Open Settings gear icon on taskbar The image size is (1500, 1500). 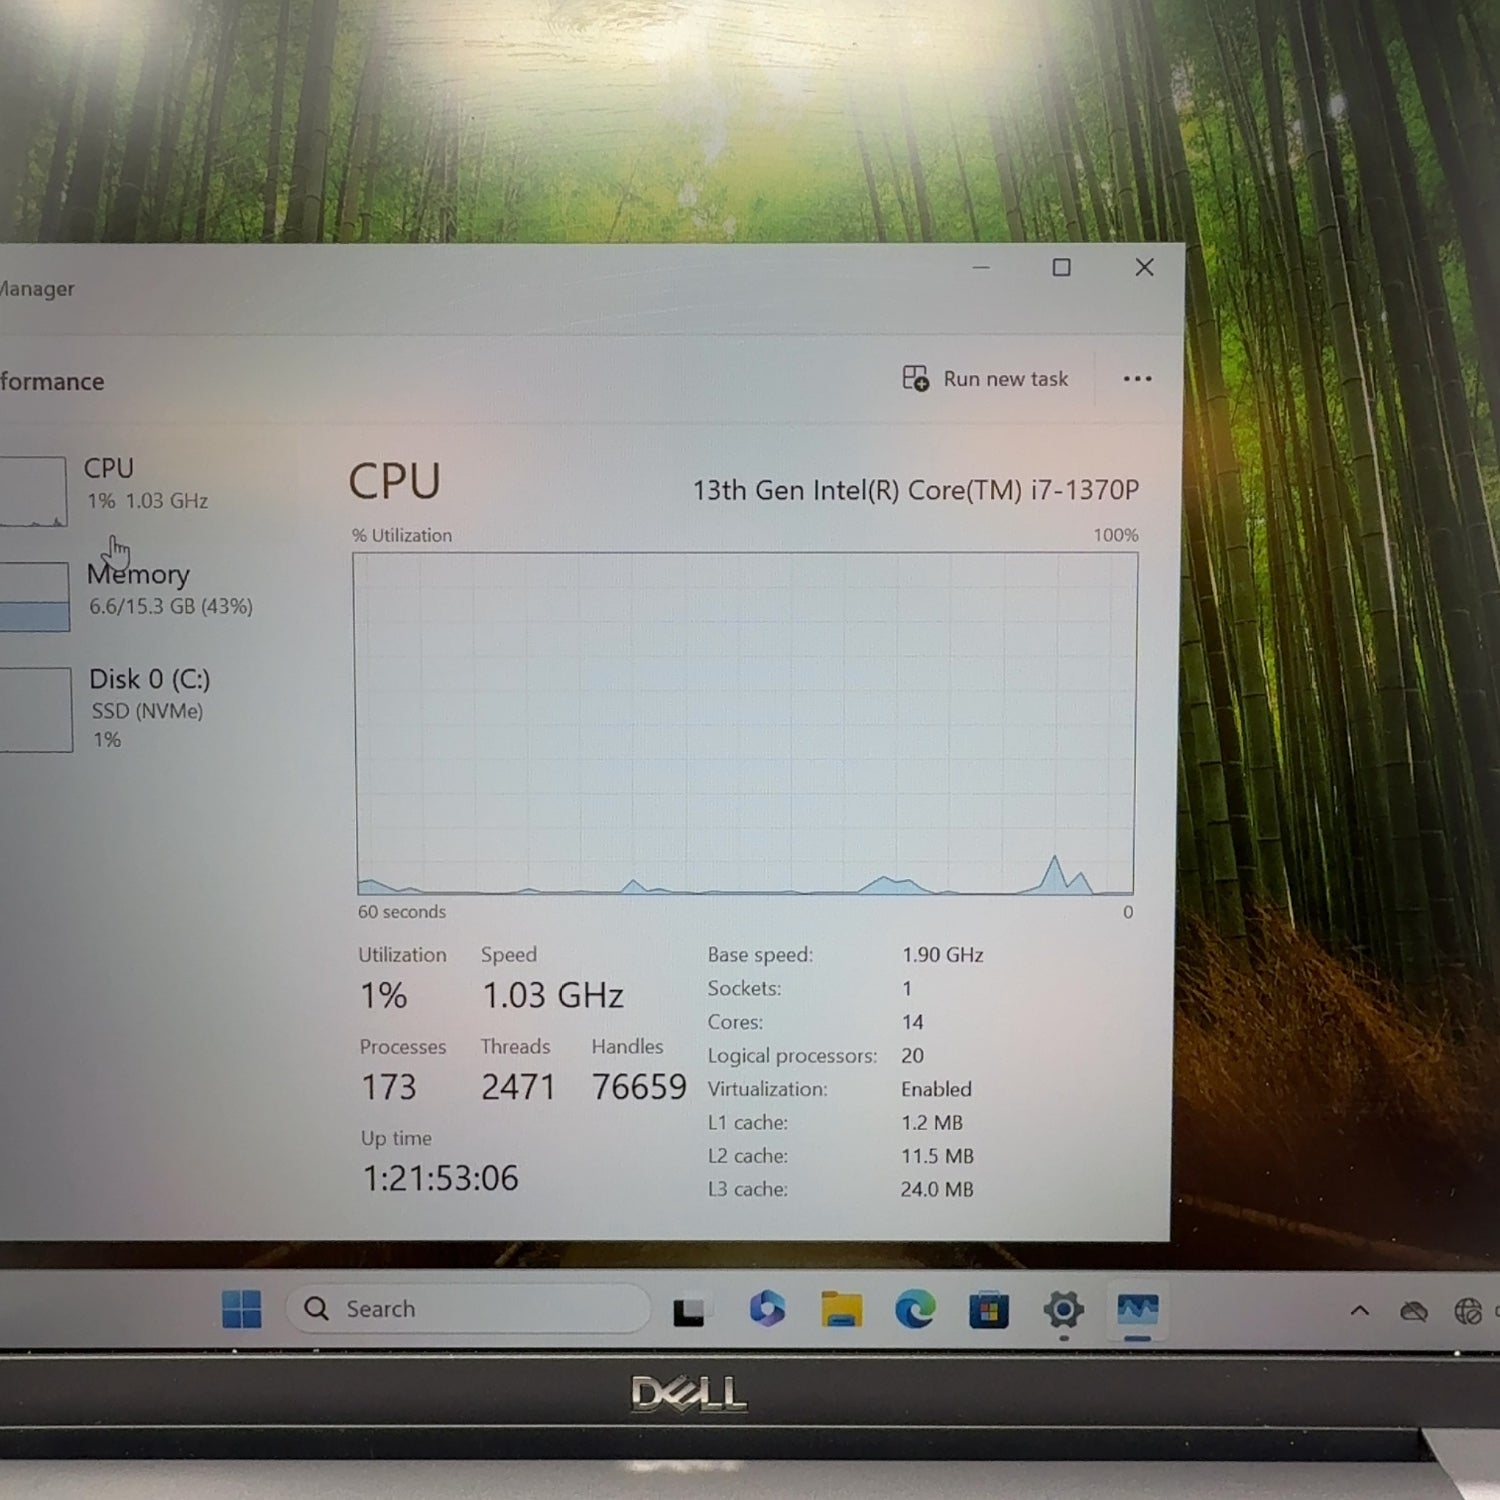click(x=1063, y=1309)
